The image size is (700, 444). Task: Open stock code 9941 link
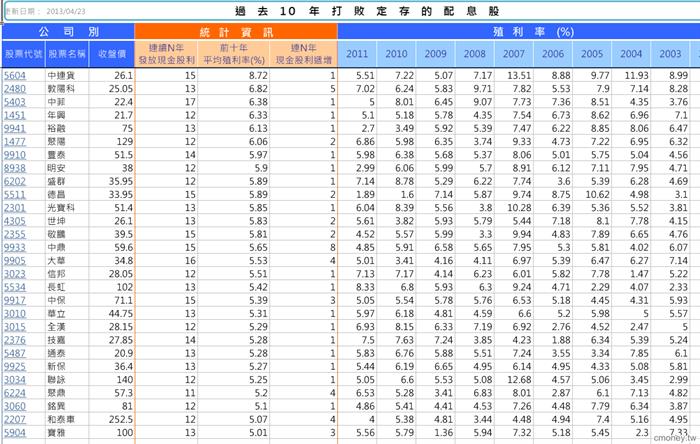click(15, 129)
